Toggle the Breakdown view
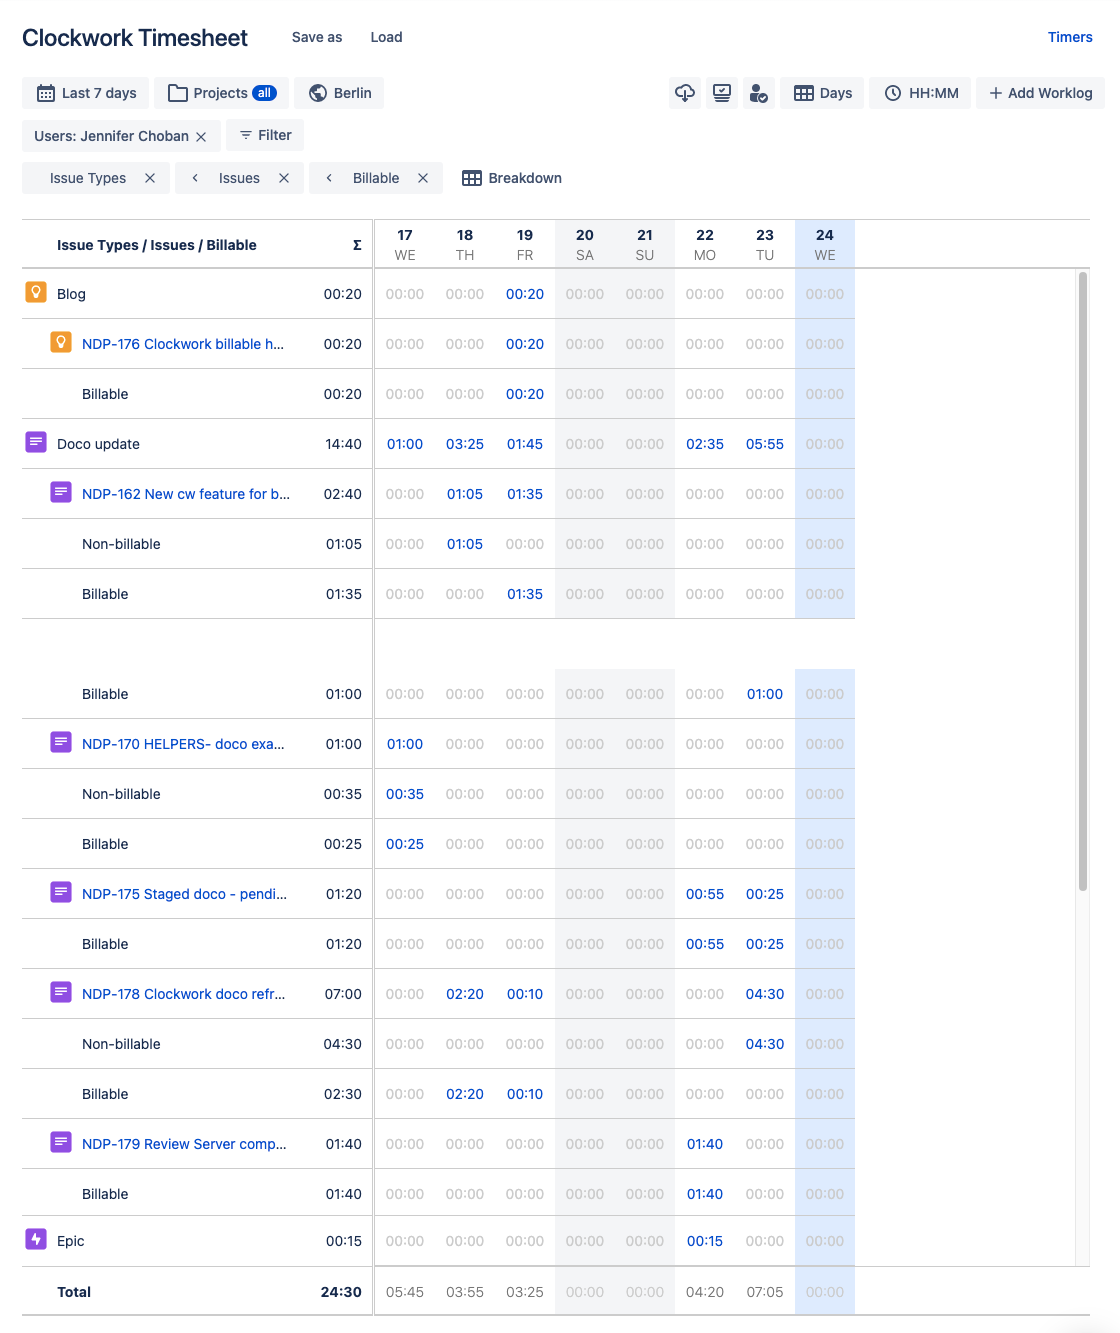 click(x=511, y=178)
